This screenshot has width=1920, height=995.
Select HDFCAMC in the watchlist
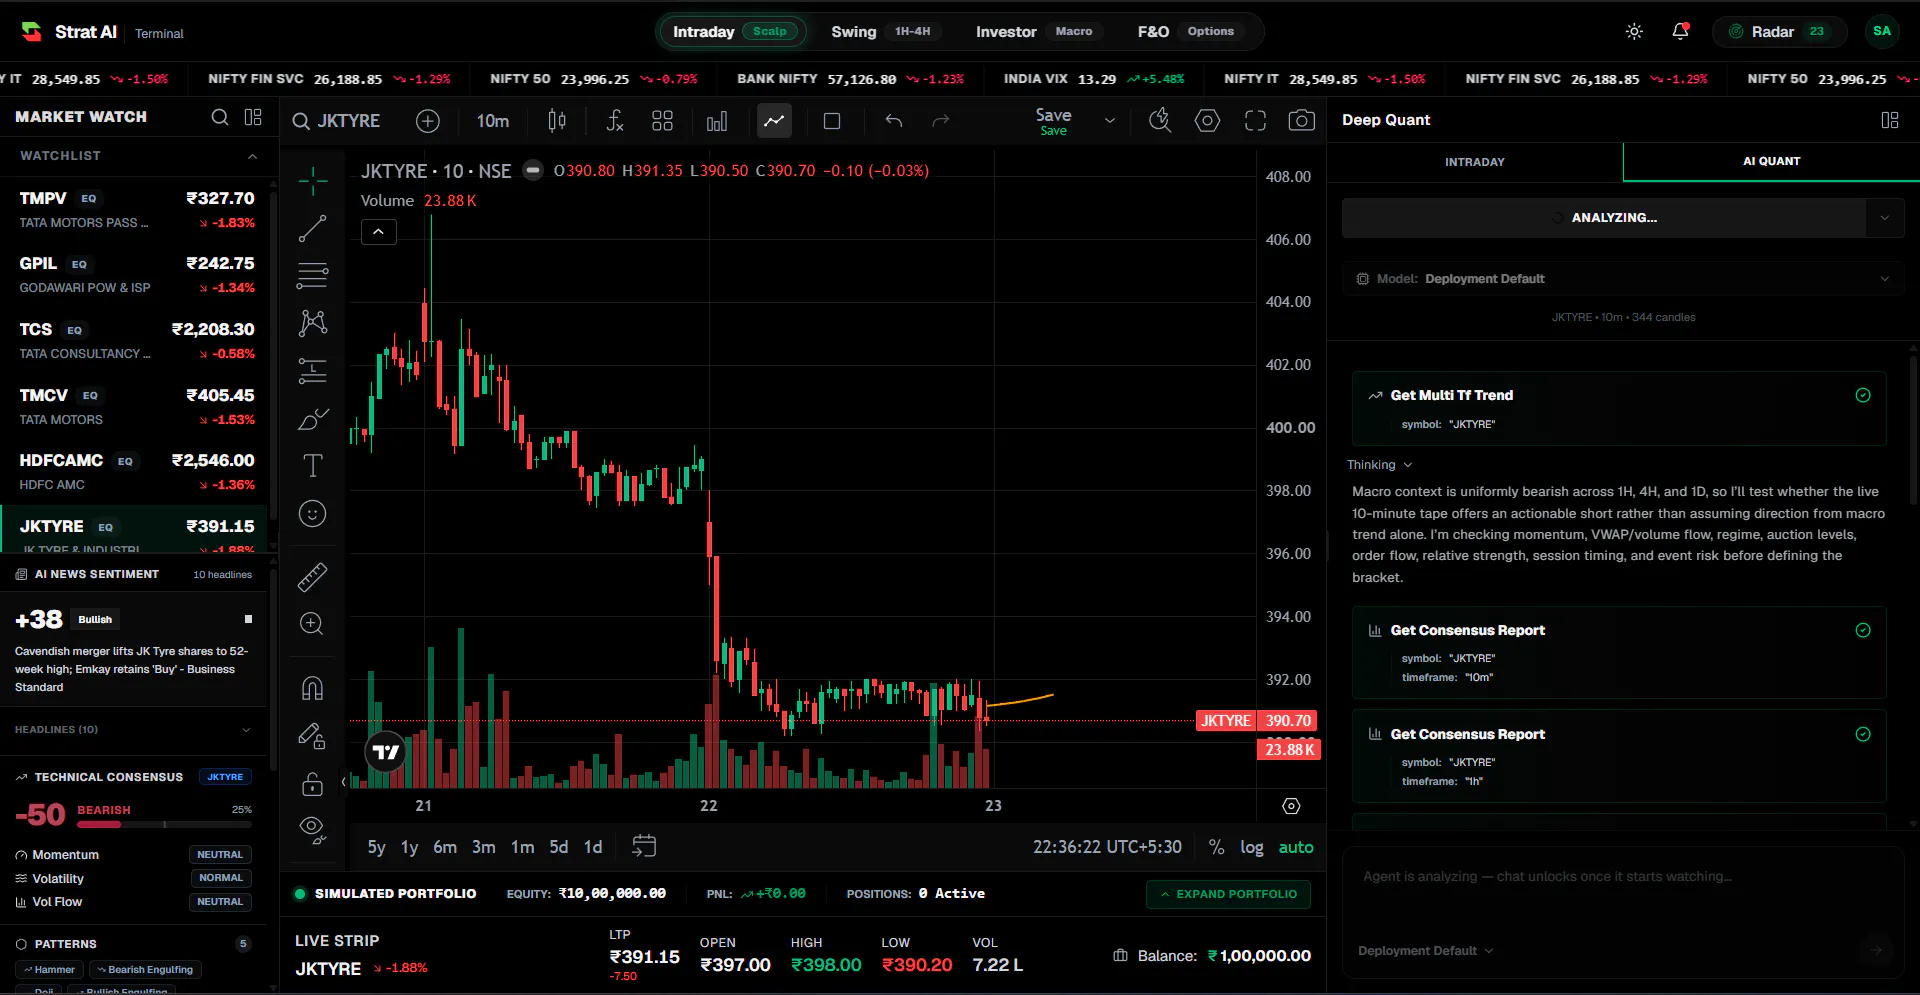pos(135,472)
